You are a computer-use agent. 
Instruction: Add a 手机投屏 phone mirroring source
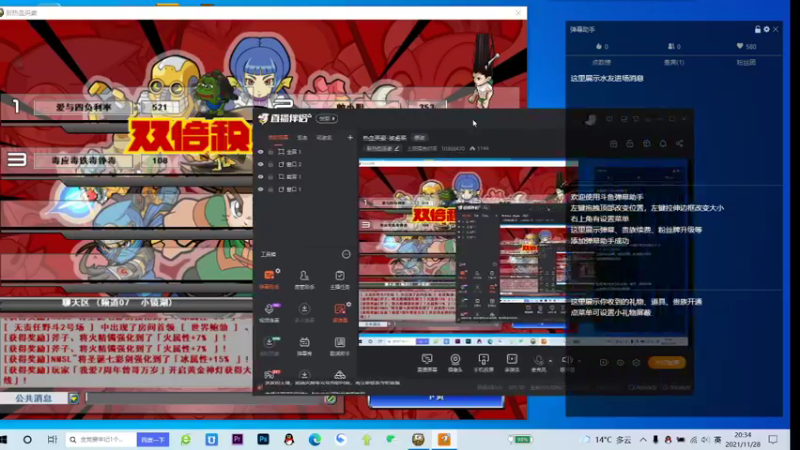point(483,363)
